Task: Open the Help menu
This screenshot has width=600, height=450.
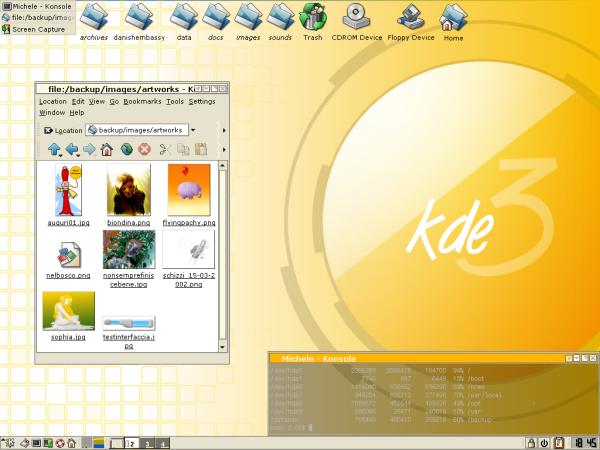Action: [77, 112]
